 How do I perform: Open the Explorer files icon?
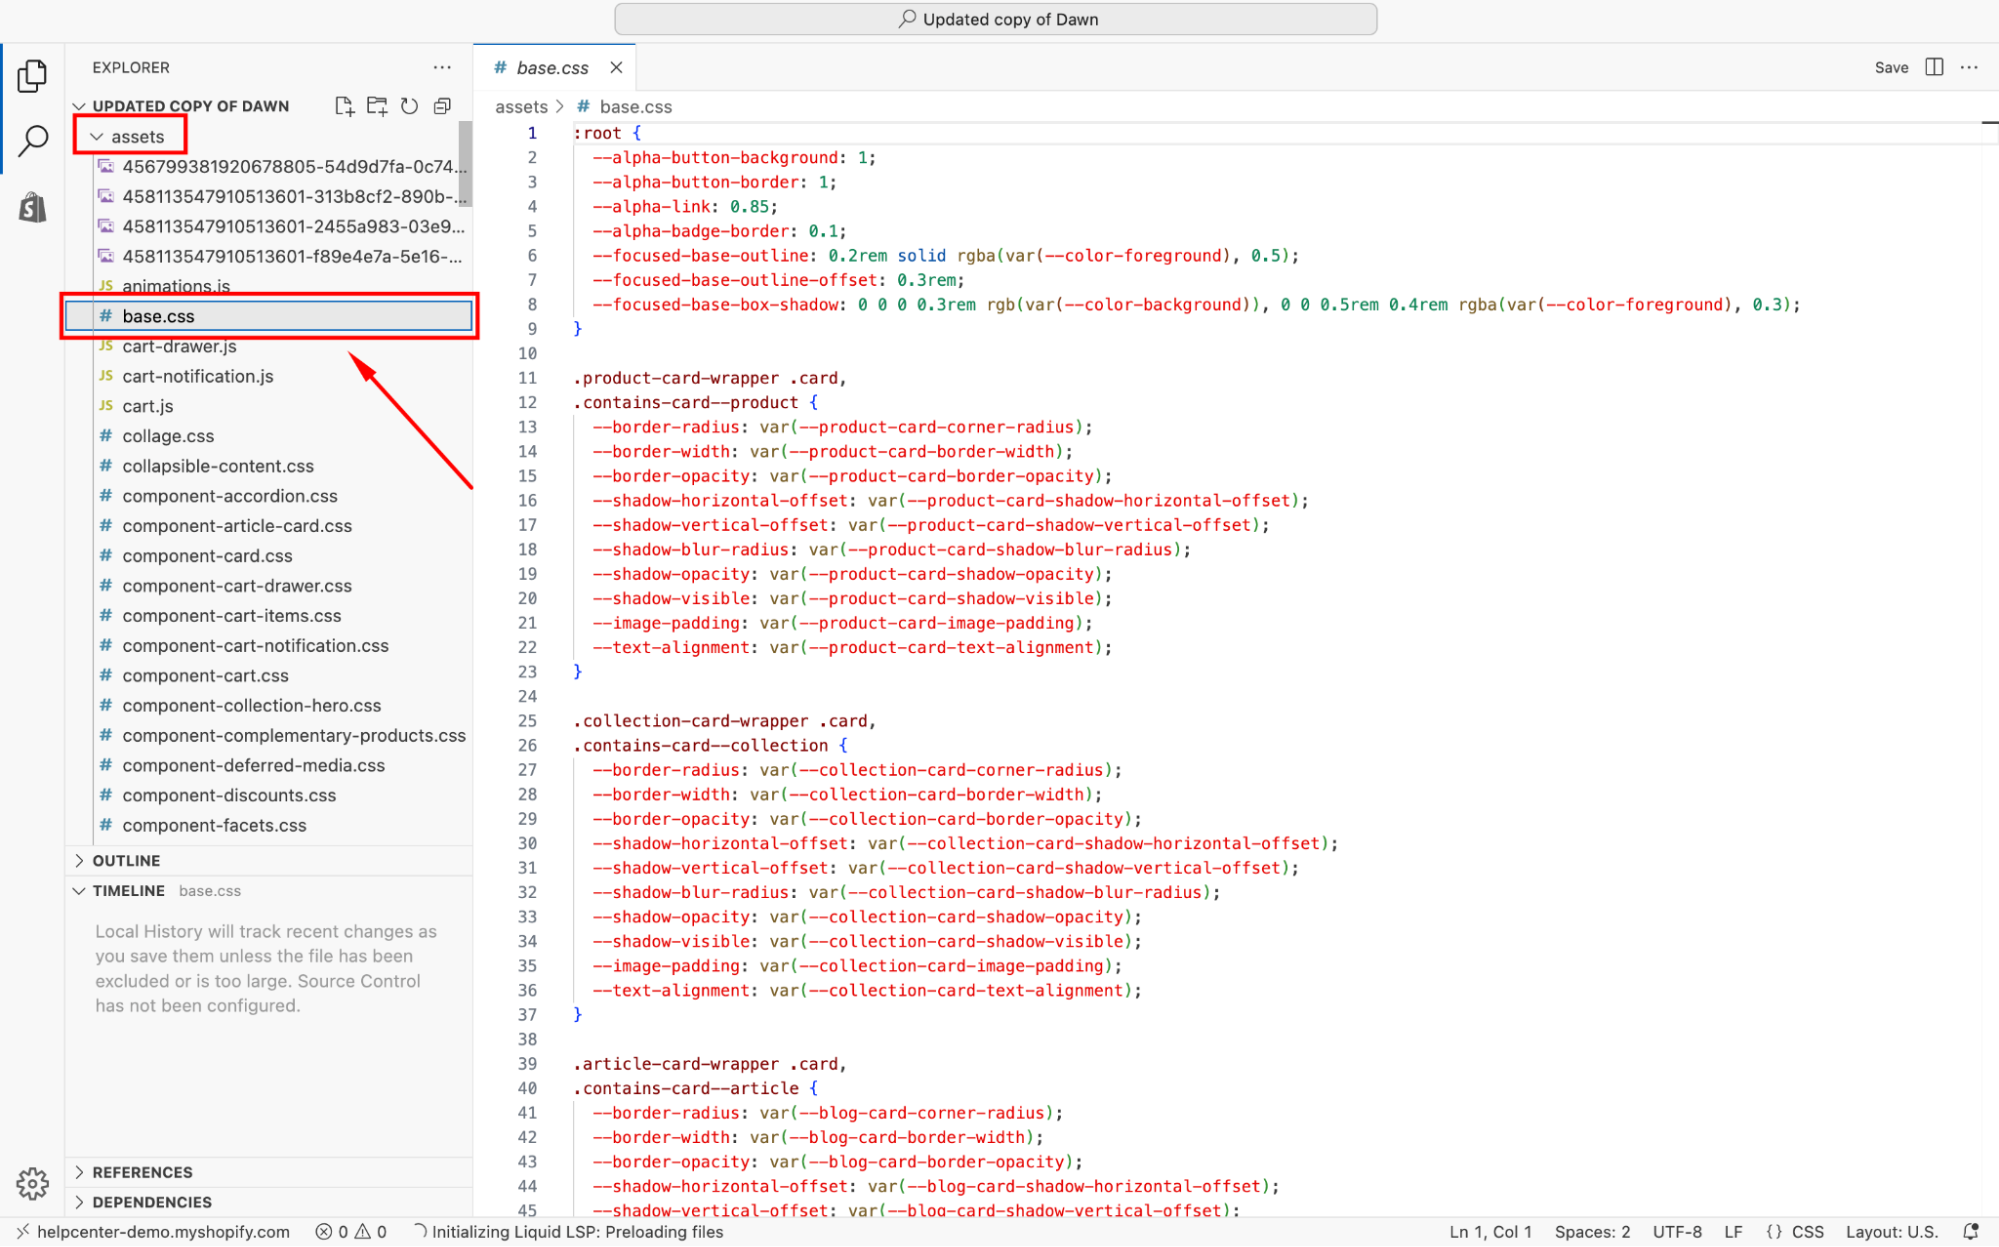[x=32, y=76]
